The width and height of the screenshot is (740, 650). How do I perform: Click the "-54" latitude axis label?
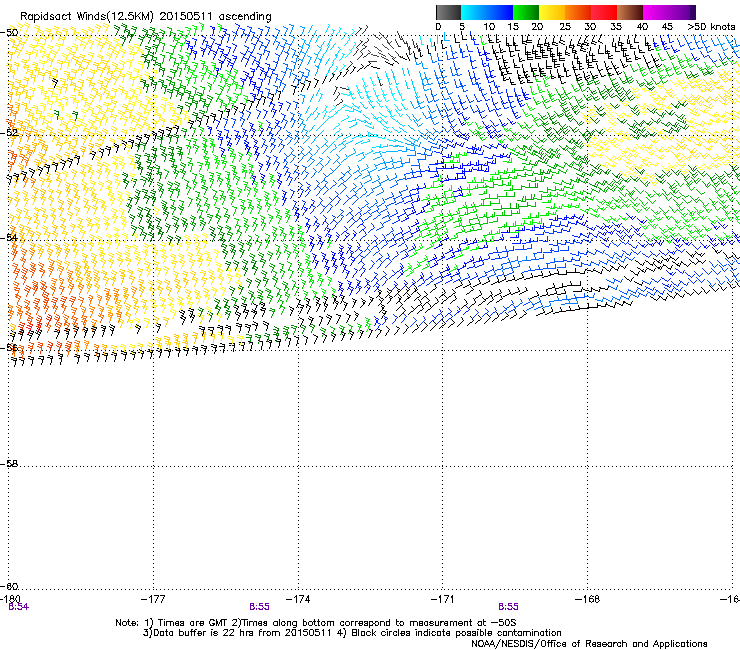click(x=9, y=237)
